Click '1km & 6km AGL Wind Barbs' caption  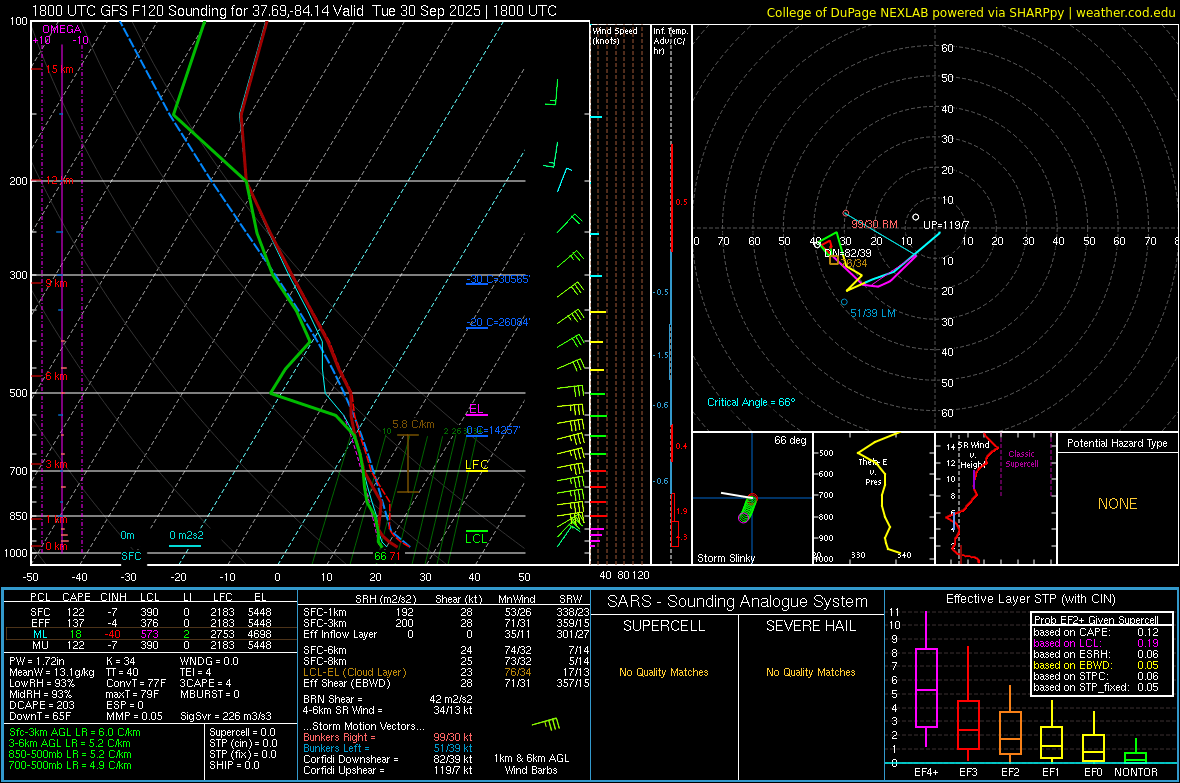pos(531,764)
